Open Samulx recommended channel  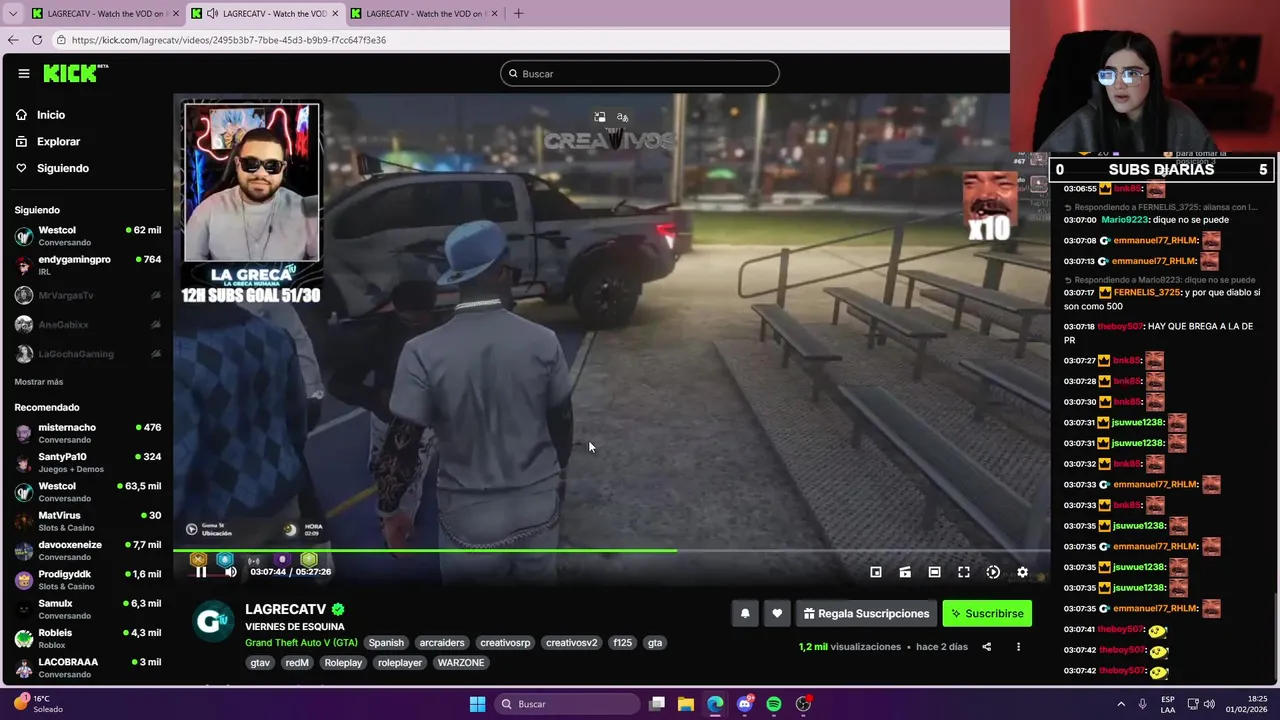[x=88, y=609]
